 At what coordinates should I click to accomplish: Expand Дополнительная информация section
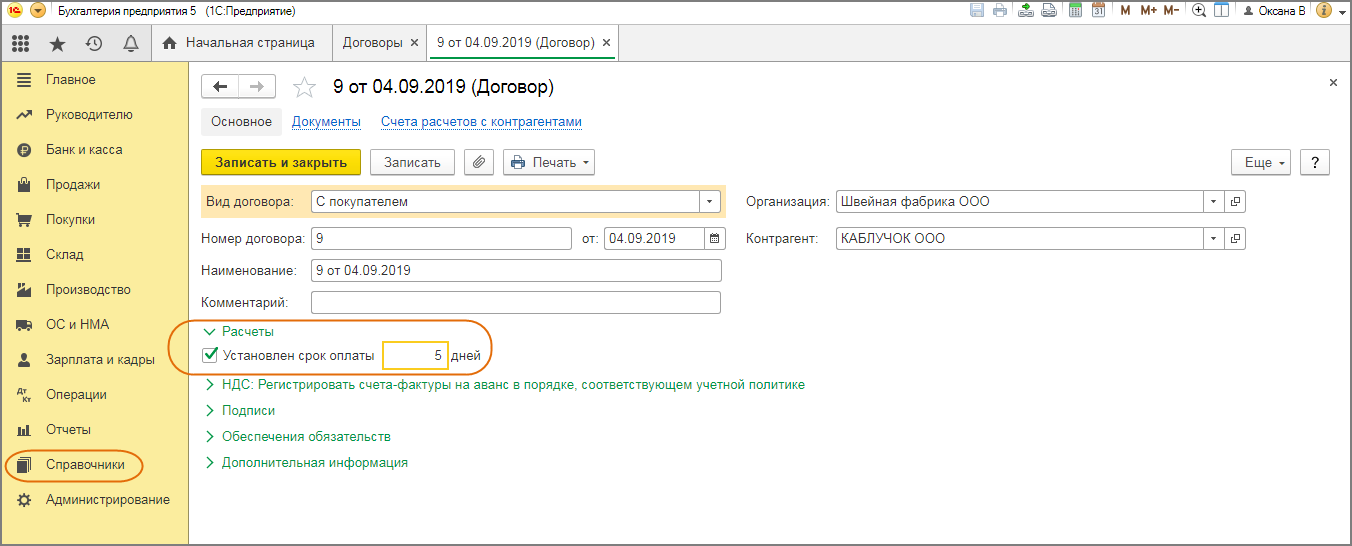pyautogui.click(x=306, y=463)
